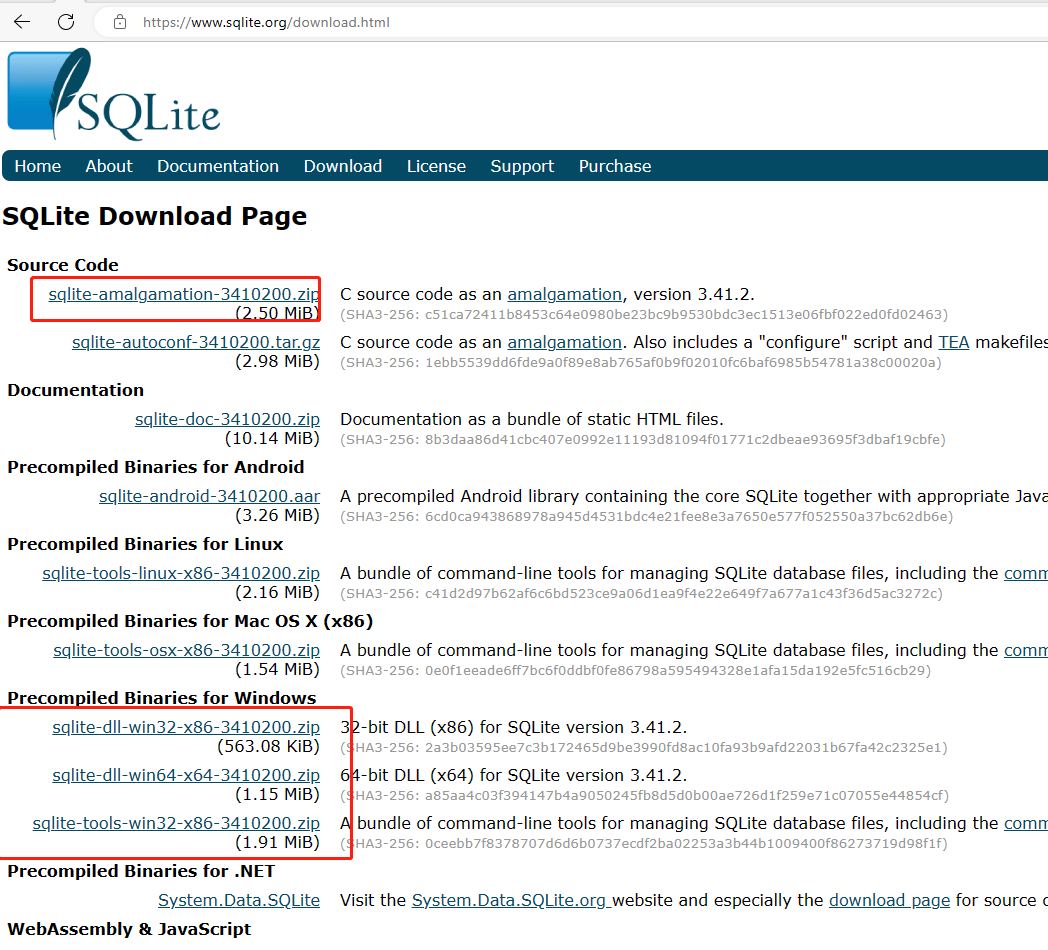Go to Documentation in nav bar

218,166
